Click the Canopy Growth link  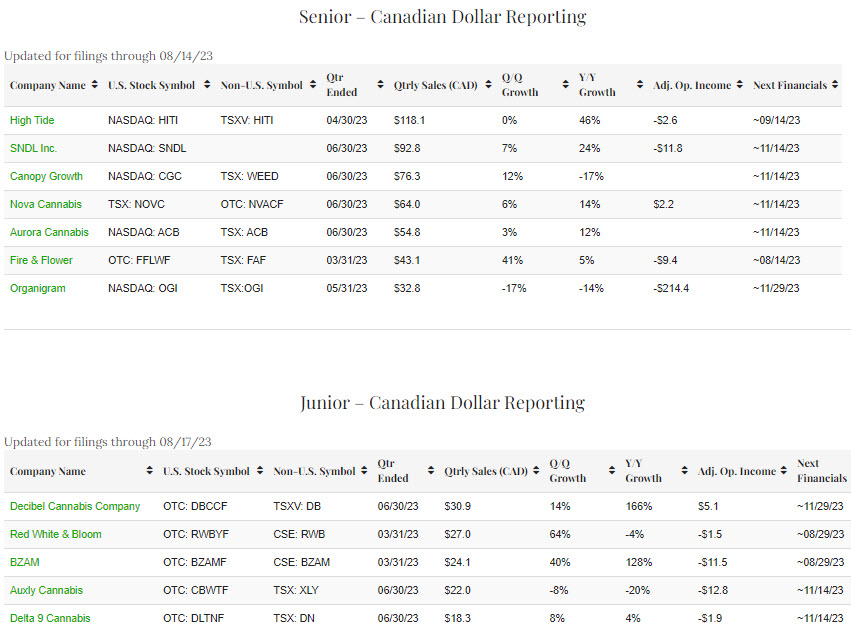(46, 176)
